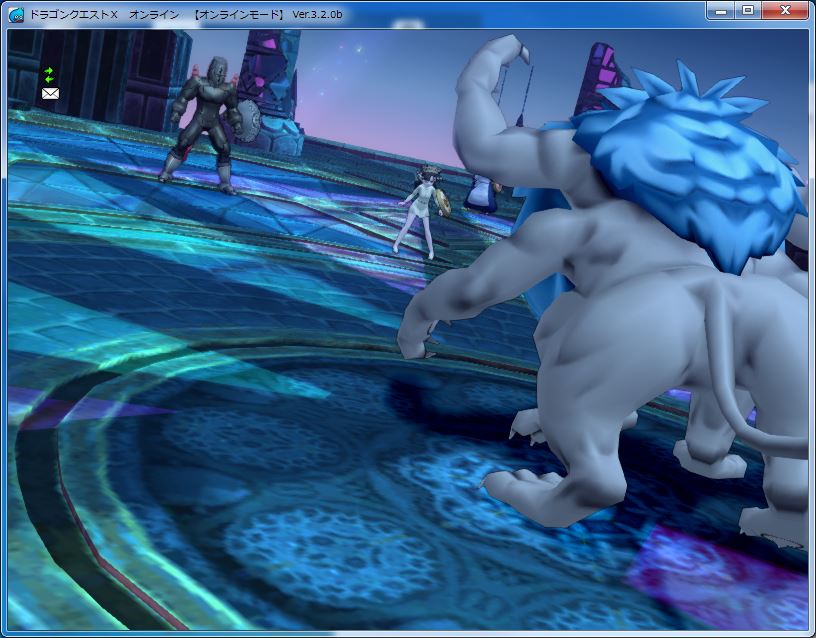Click the Dragon Quest X slime title icon

[x=16, y=15]
